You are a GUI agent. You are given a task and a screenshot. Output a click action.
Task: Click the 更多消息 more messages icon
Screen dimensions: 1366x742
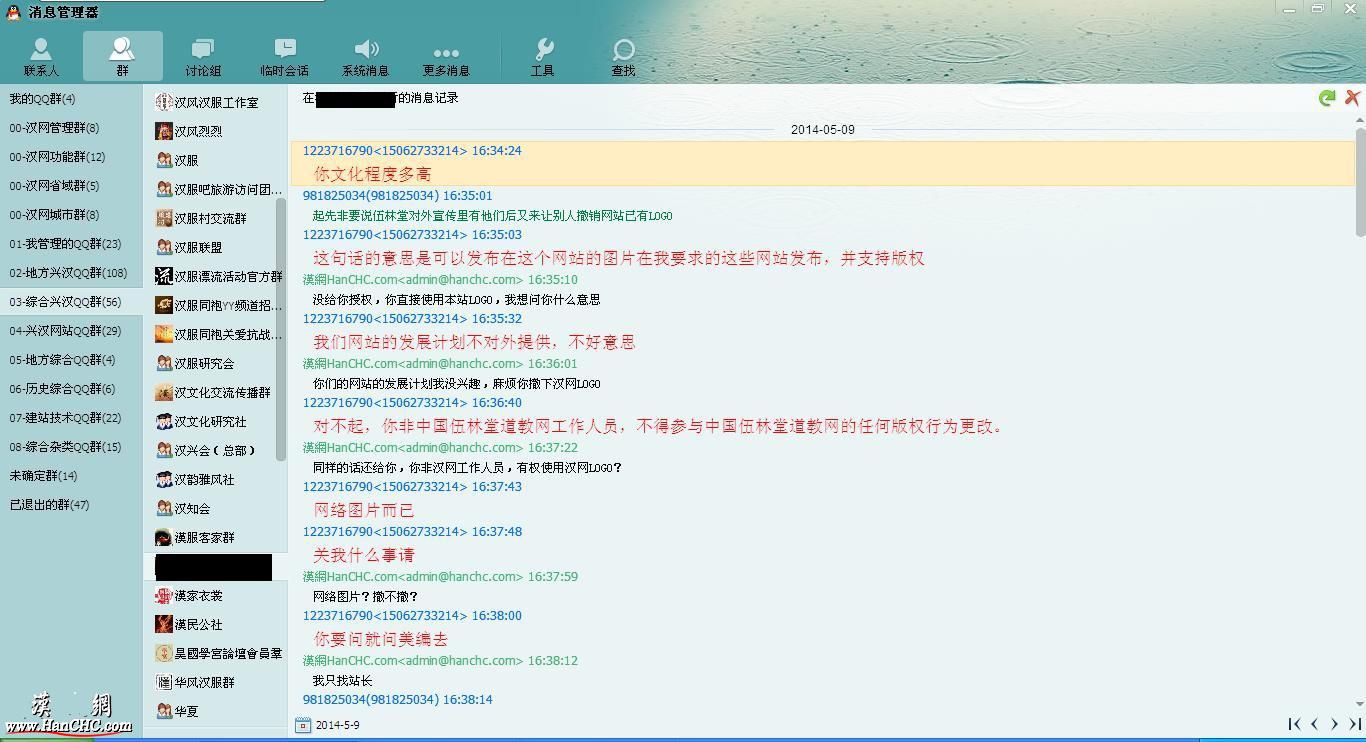point(446,57)
